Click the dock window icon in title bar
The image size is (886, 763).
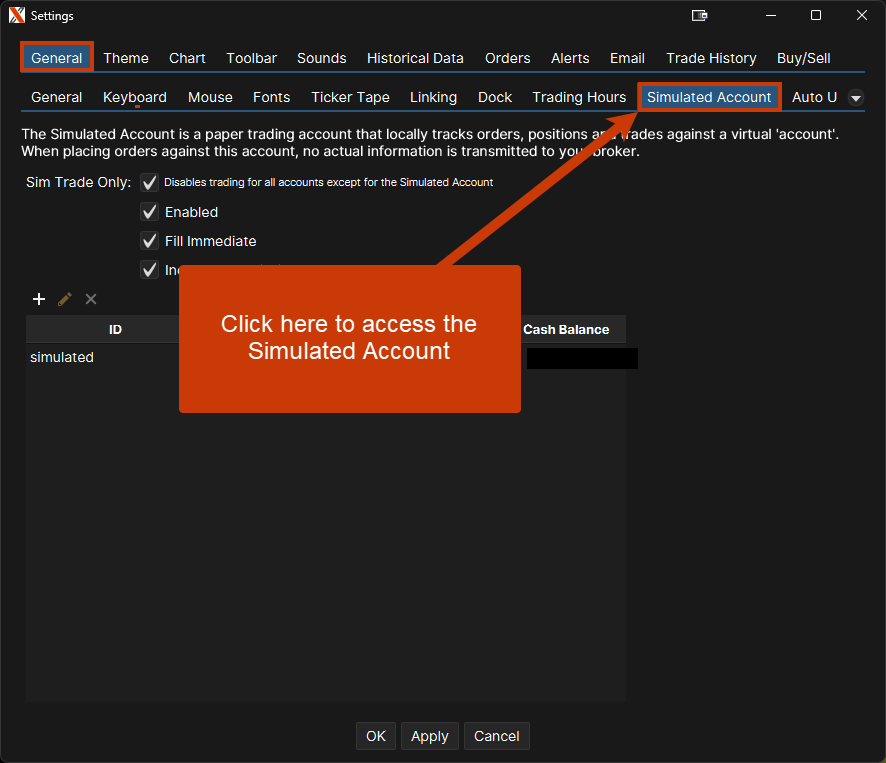tap(700, 16)
